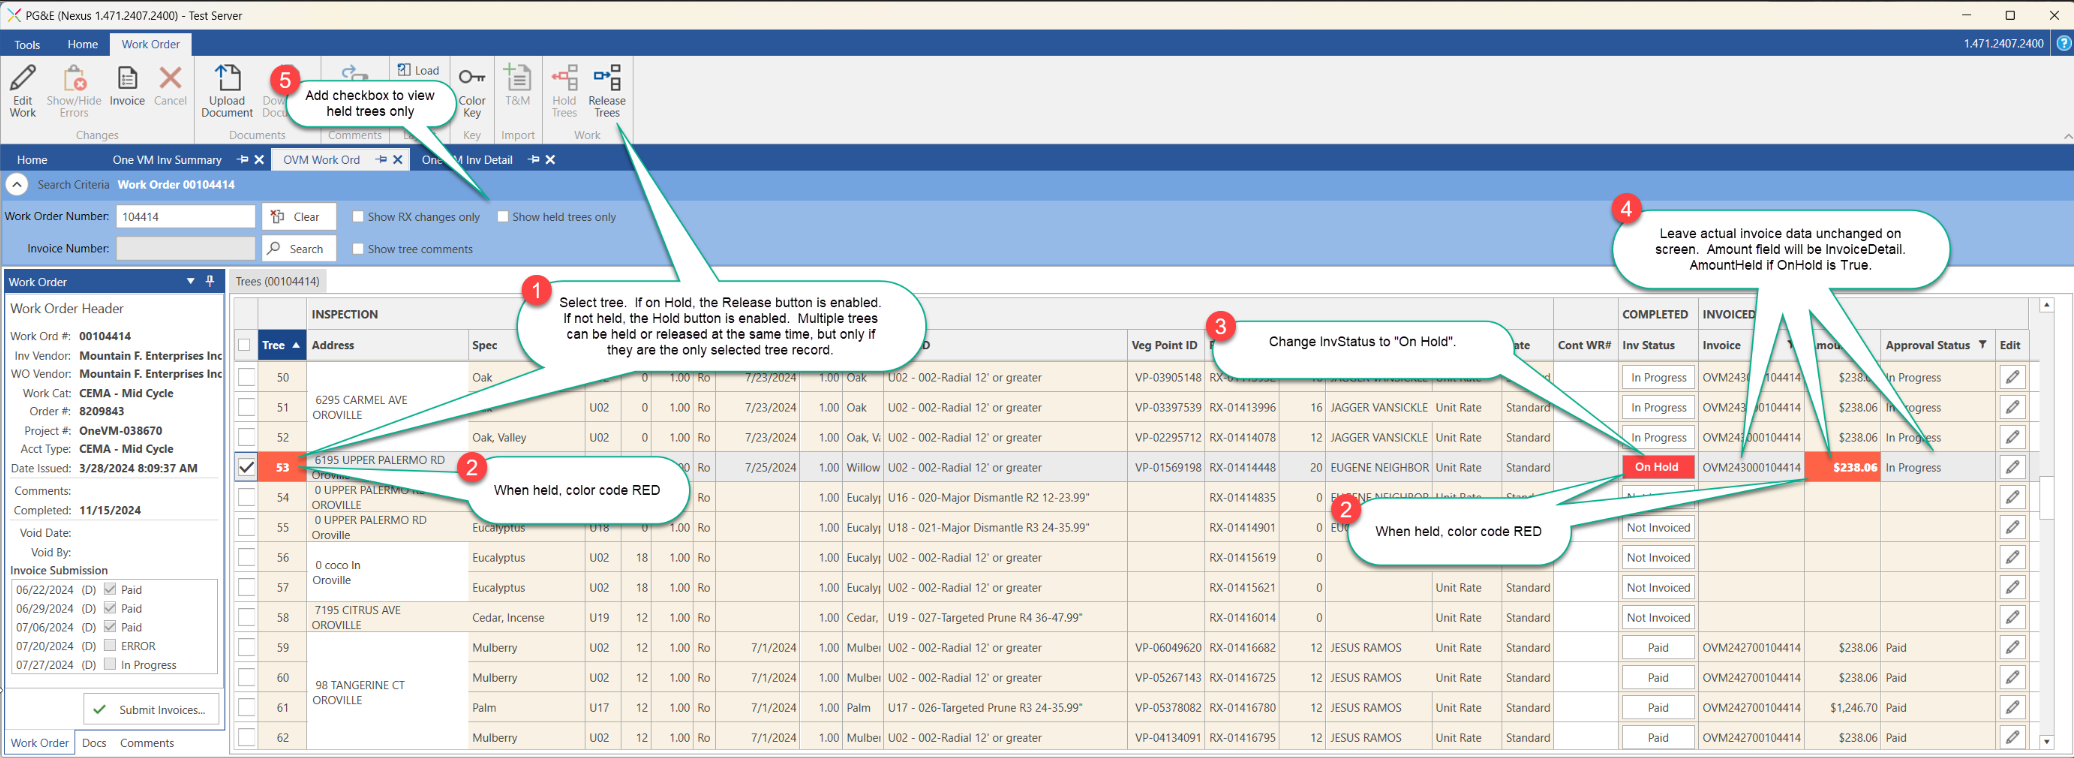Click the Work Order Number input field
The height and width of the screenshot is (758, 2074).
tap(185, 217)
